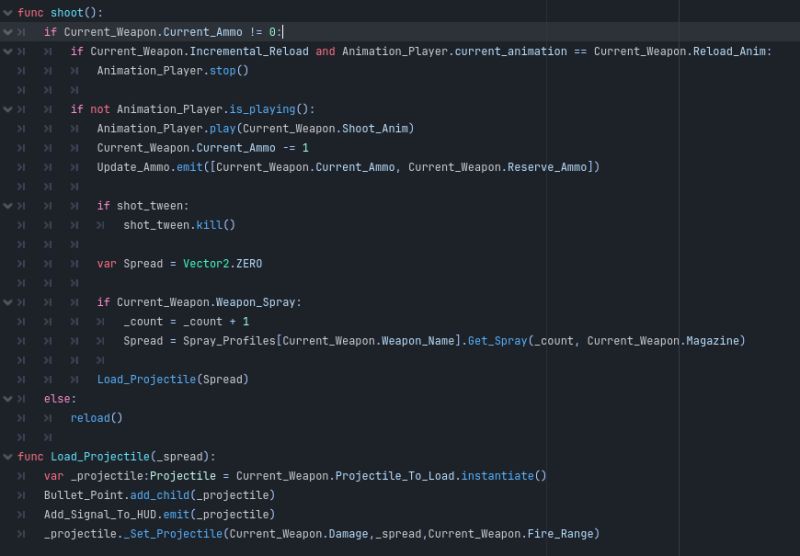
Task: Click 'Add_Signal_To_HUD' signal name
Action: pos(100,515)
